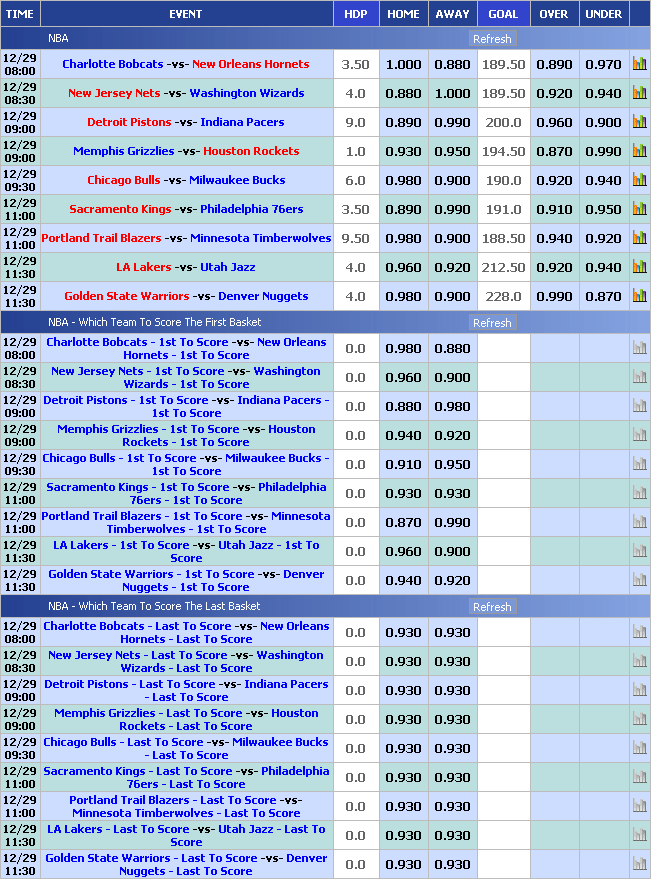
Task: Pick away odds 0.950 for Grizzlies vs Rockets
Action: click(452, 151)
